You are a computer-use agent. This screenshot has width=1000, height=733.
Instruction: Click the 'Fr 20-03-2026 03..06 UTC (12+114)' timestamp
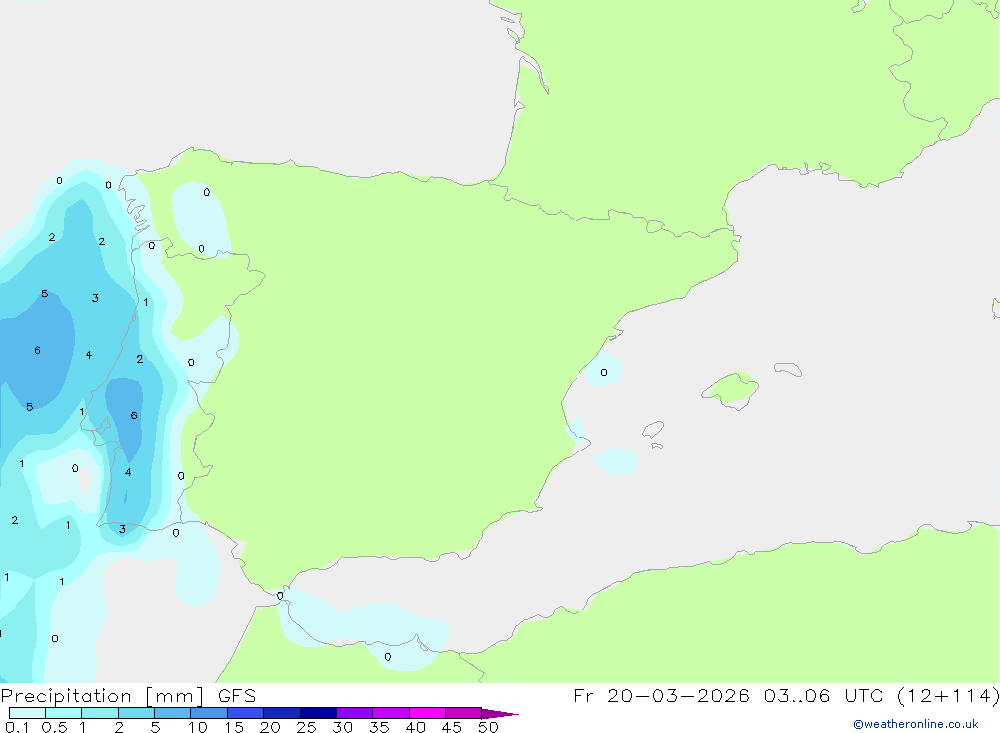[786, 696]
